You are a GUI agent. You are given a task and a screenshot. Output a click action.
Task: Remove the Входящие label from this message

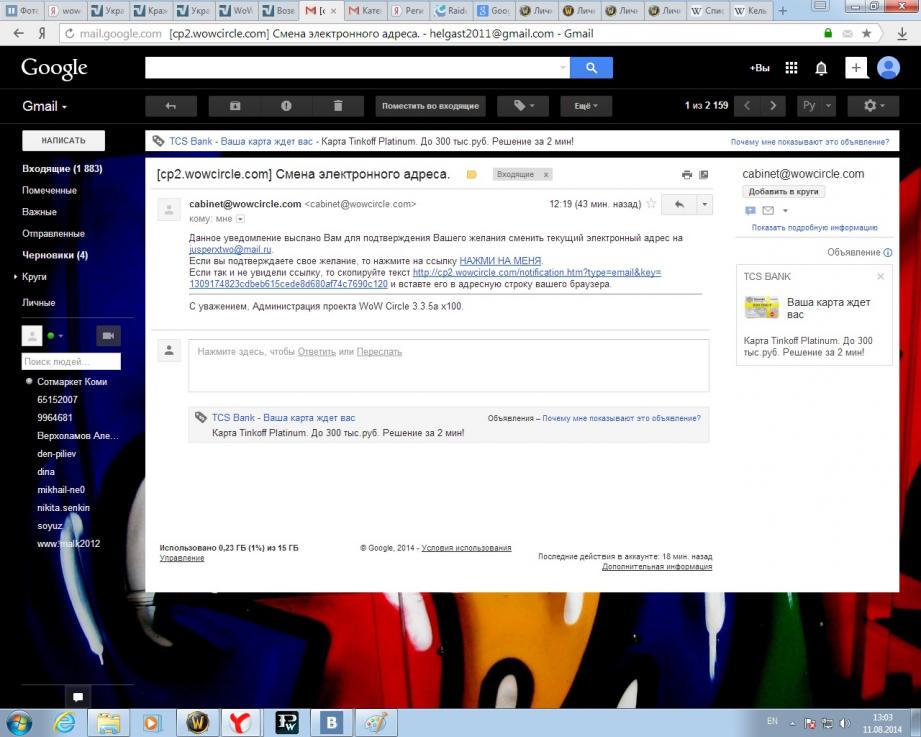point(546,174)
